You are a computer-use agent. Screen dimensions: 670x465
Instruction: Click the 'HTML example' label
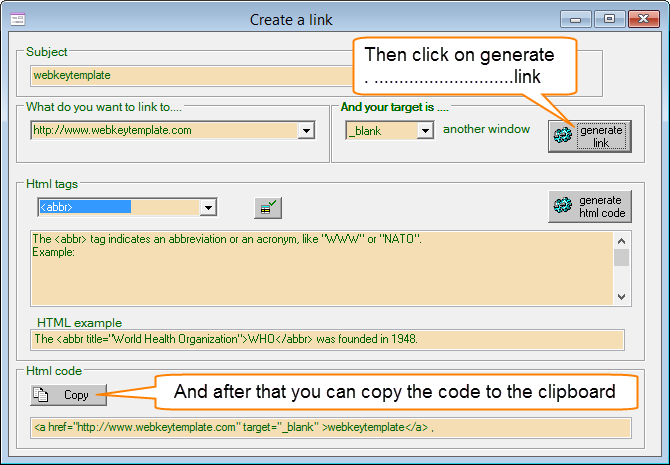coord(79,323)
